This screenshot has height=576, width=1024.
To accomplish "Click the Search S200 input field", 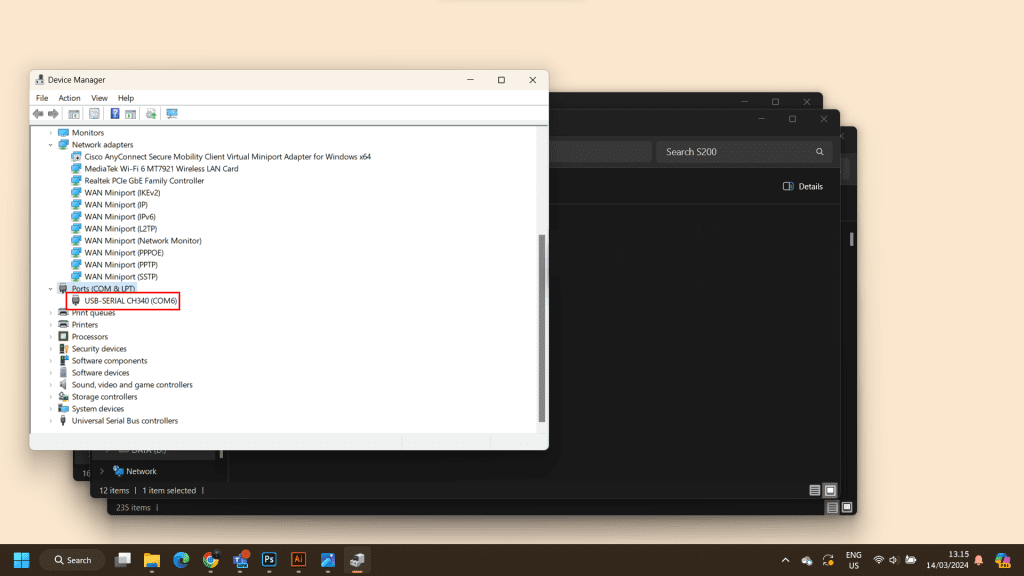I will click(x=738, y=152).
